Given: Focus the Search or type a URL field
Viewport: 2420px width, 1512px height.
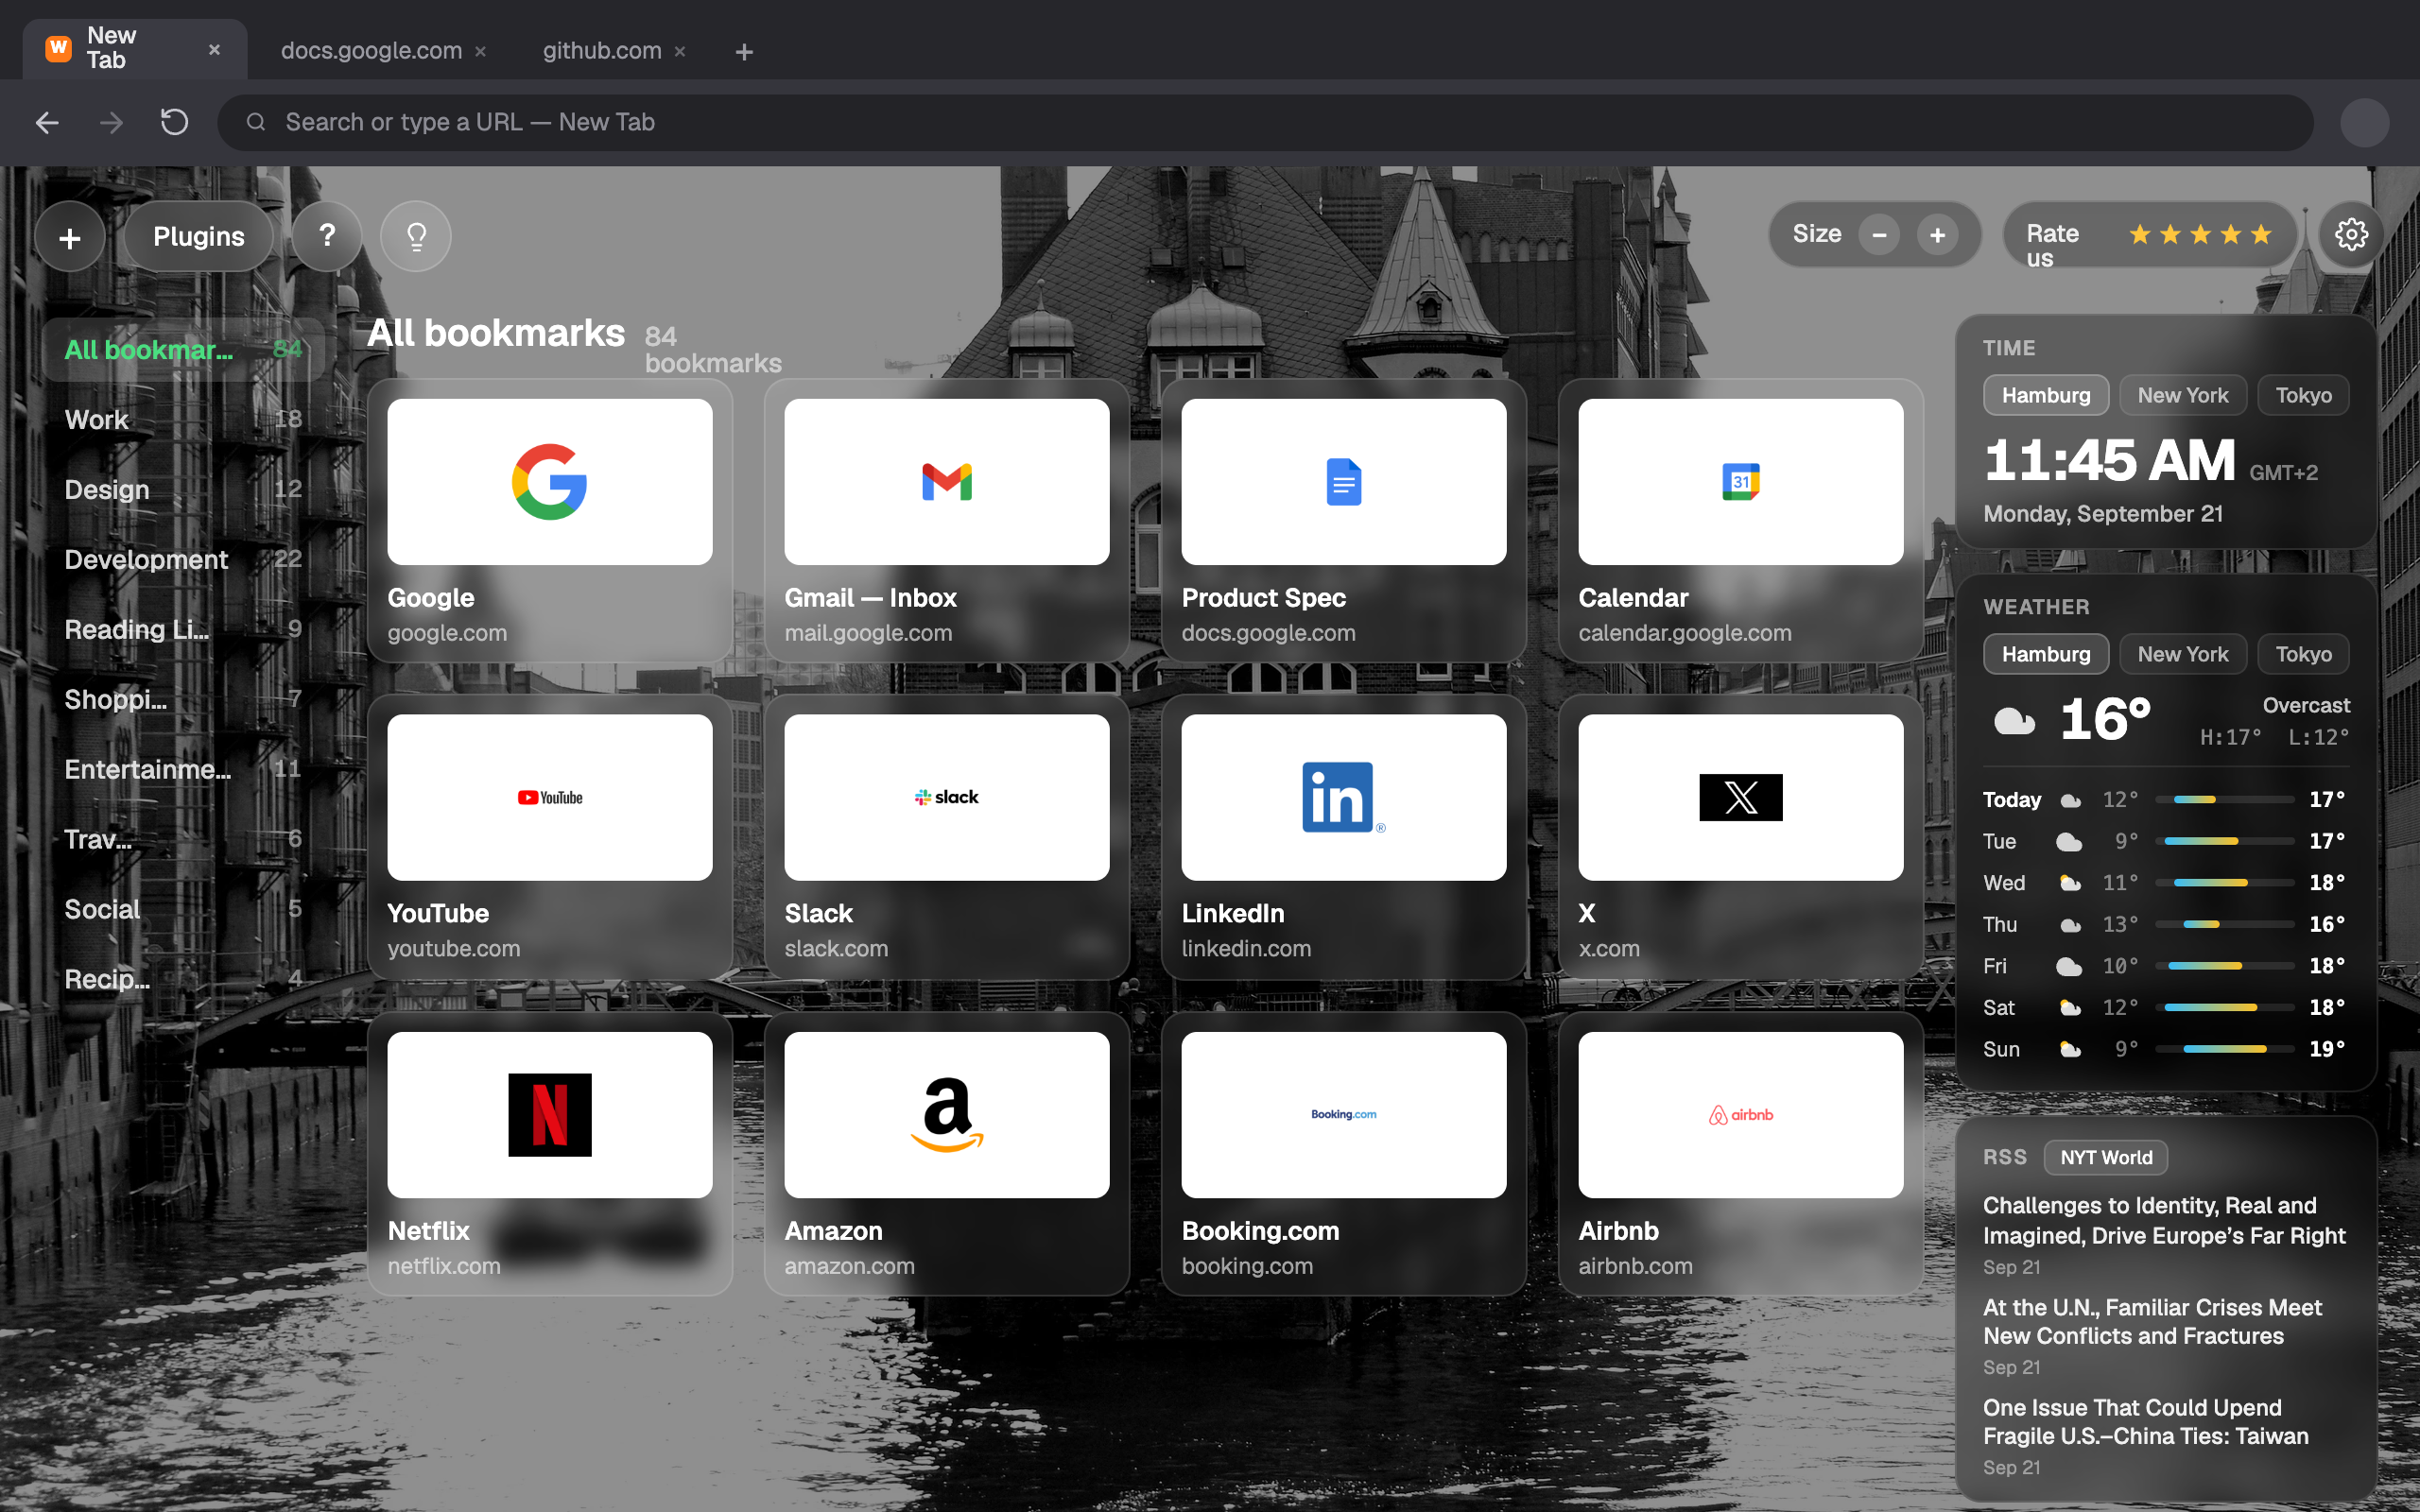Looking at the screenshot, I should point(1265,122).
